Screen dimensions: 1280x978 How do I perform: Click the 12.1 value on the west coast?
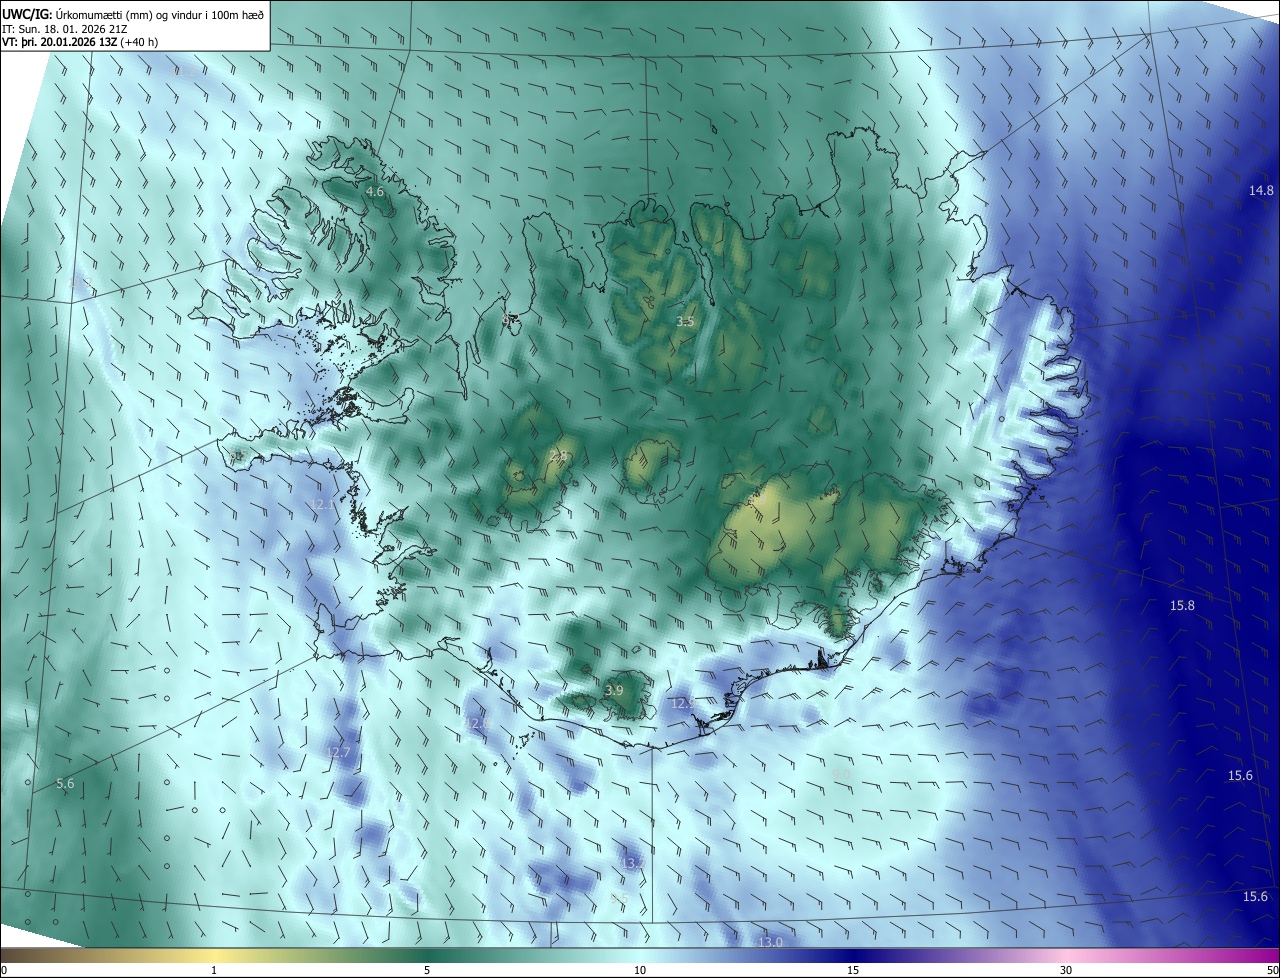click(322, 504)
